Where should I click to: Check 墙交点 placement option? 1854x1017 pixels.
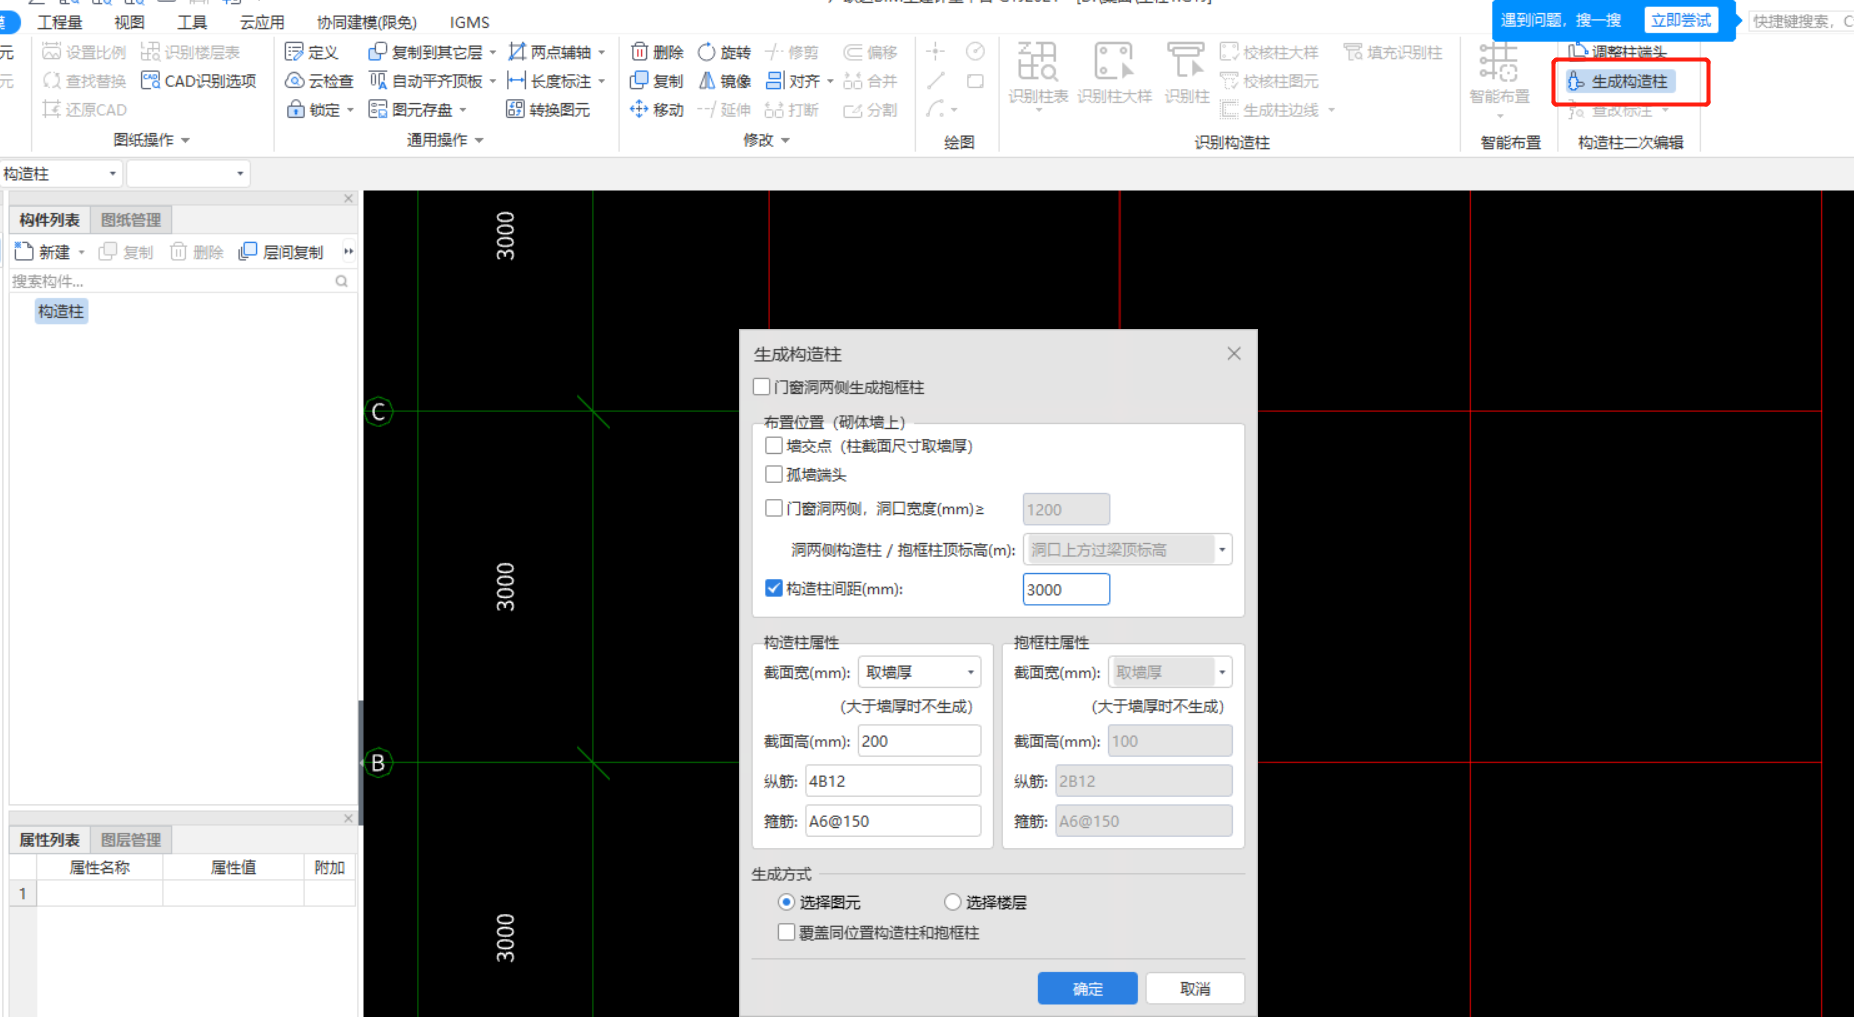pos(774,445)
